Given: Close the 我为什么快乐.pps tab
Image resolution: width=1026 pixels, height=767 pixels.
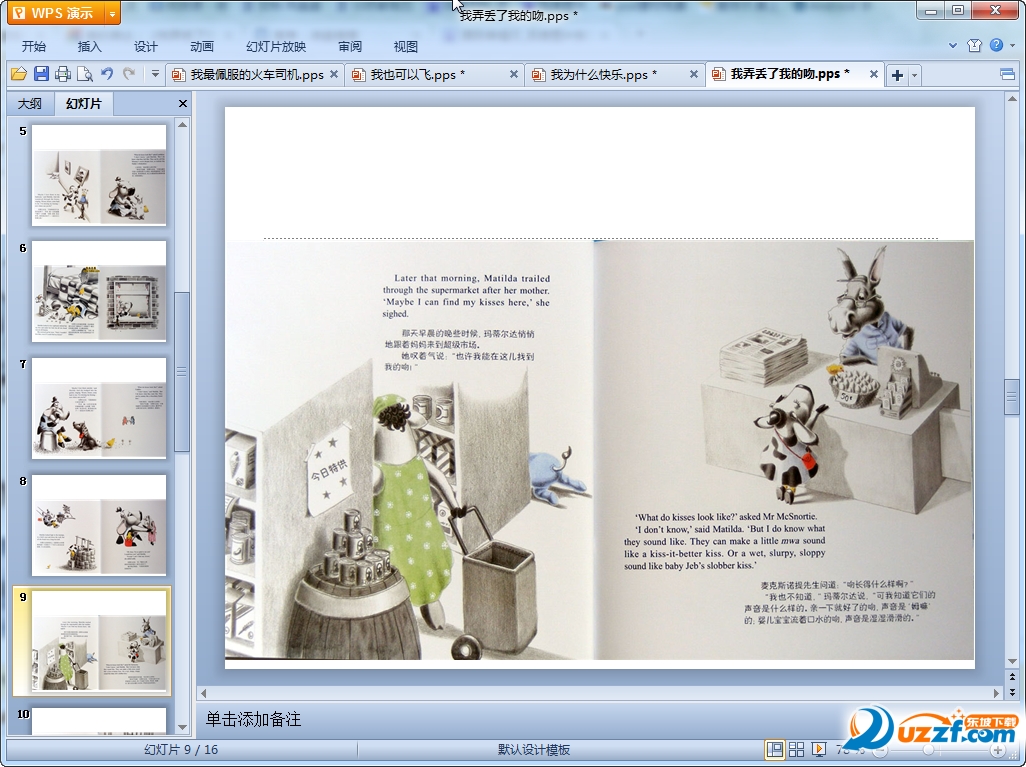Looking at the screenshot, I should [694, 74].
